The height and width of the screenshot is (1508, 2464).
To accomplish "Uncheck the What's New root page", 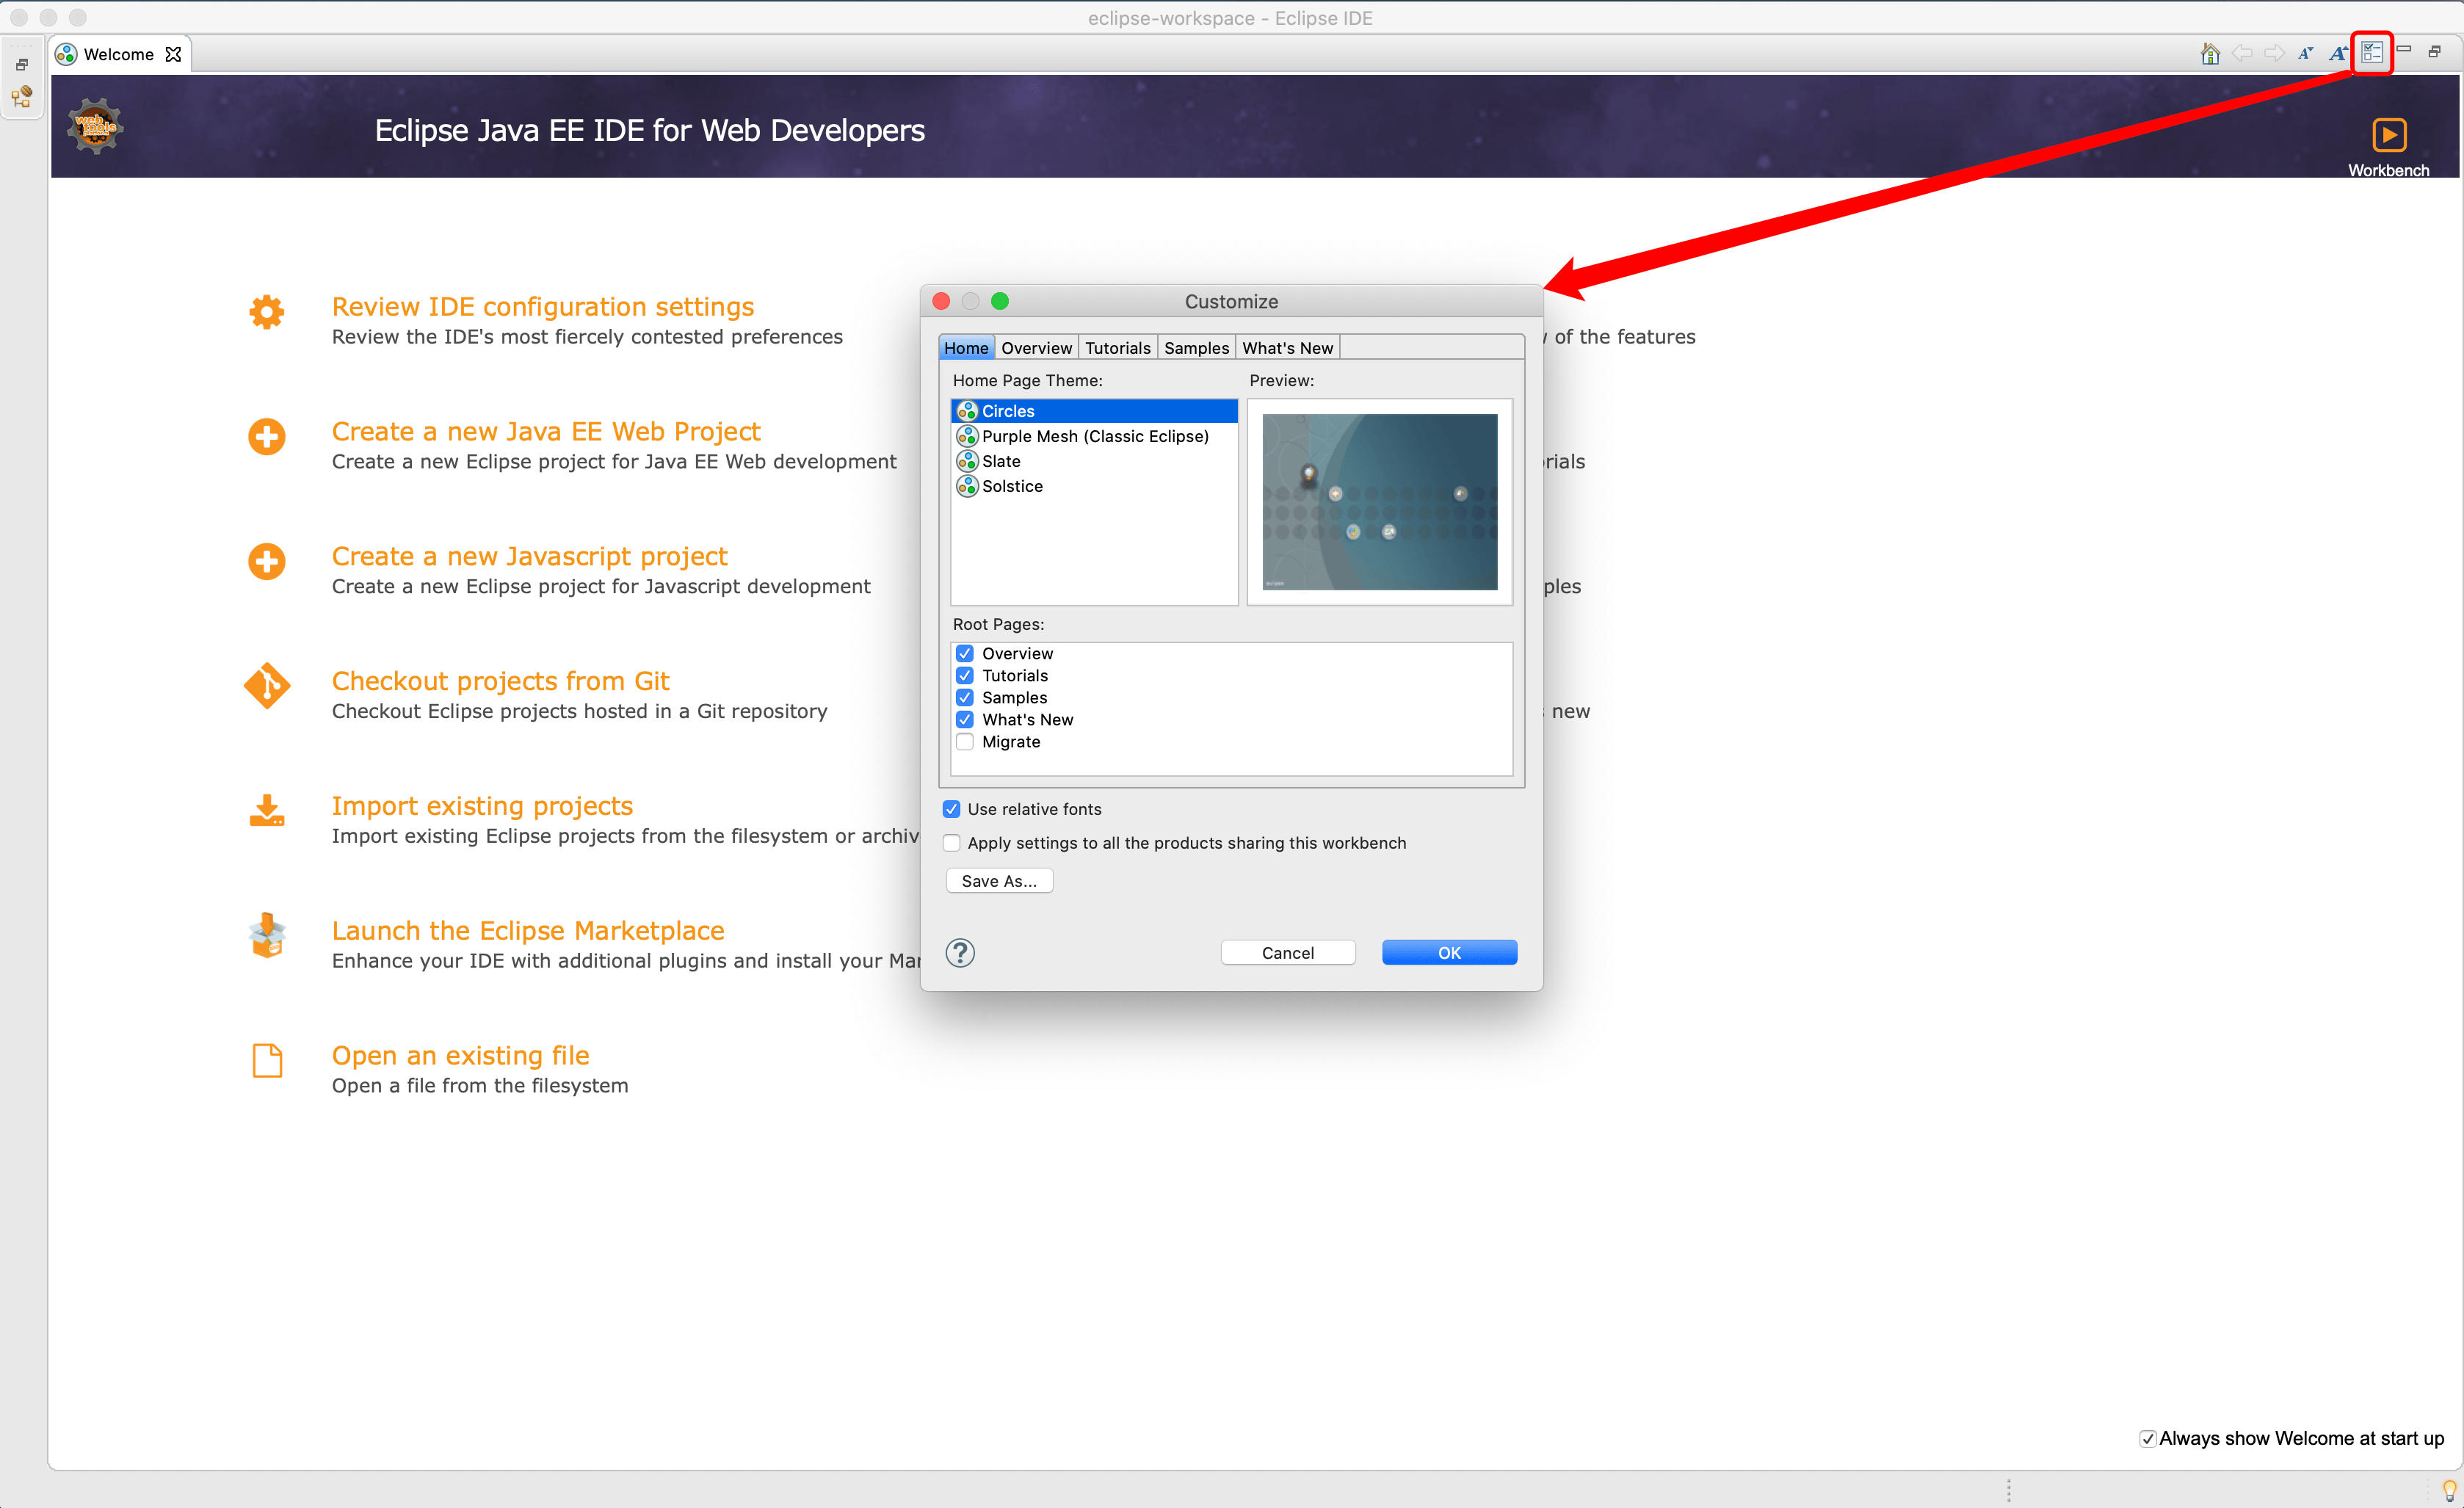I will point(965,719).
